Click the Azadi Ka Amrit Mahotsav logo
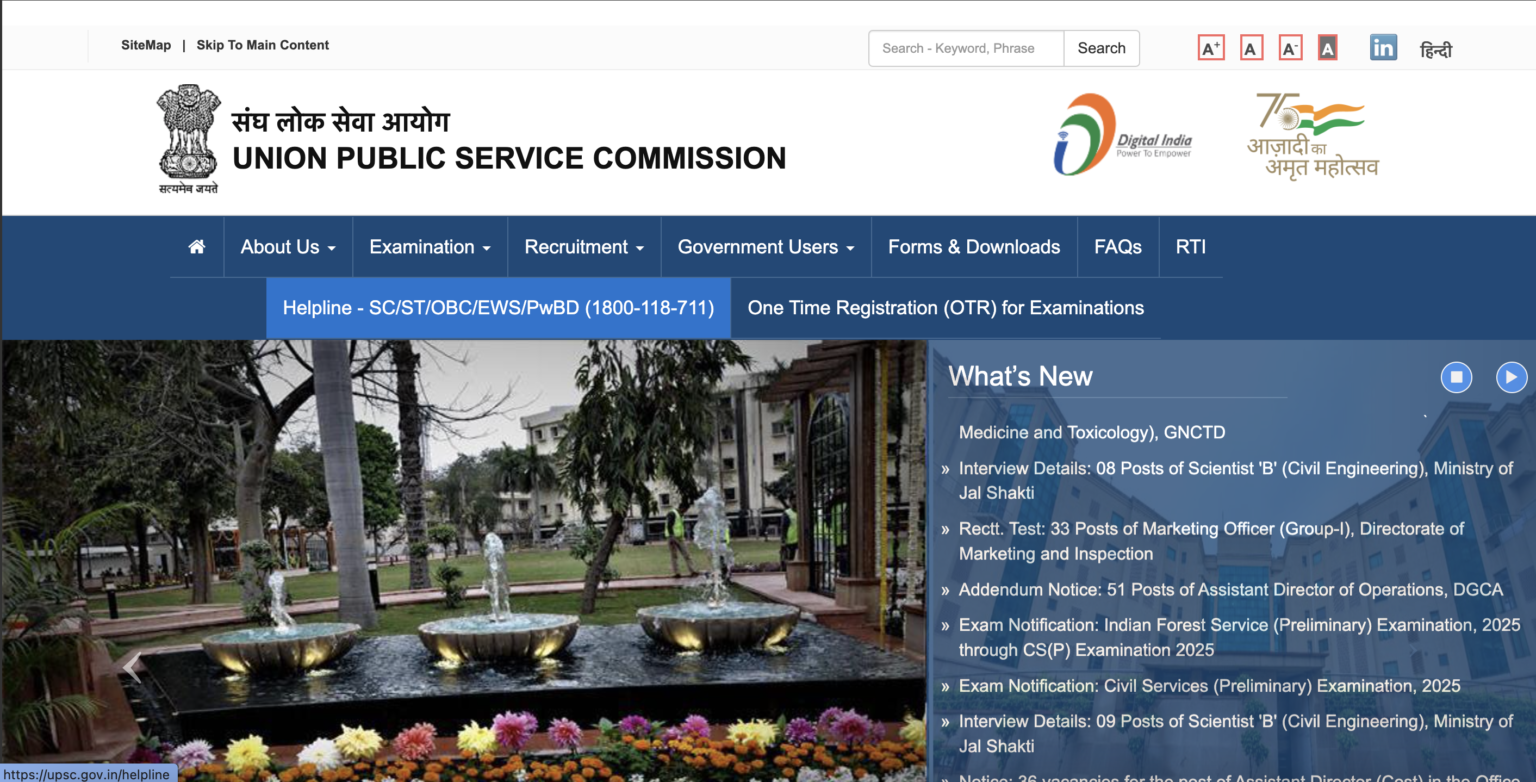Image resolution: width=1536 pixels, height=782 pixels. pos(1311,133)
